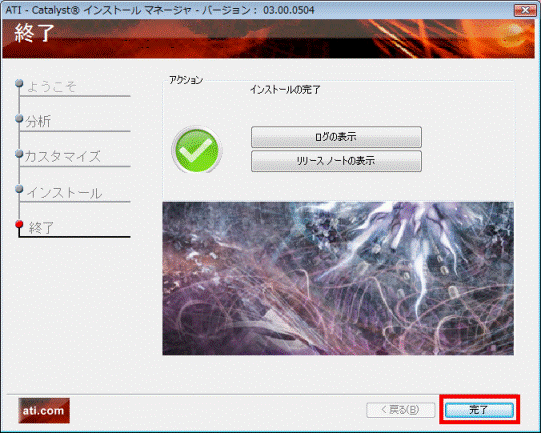
Task: Show release notes via リリース ノートの表示
Action: click(x=336, y=161)
